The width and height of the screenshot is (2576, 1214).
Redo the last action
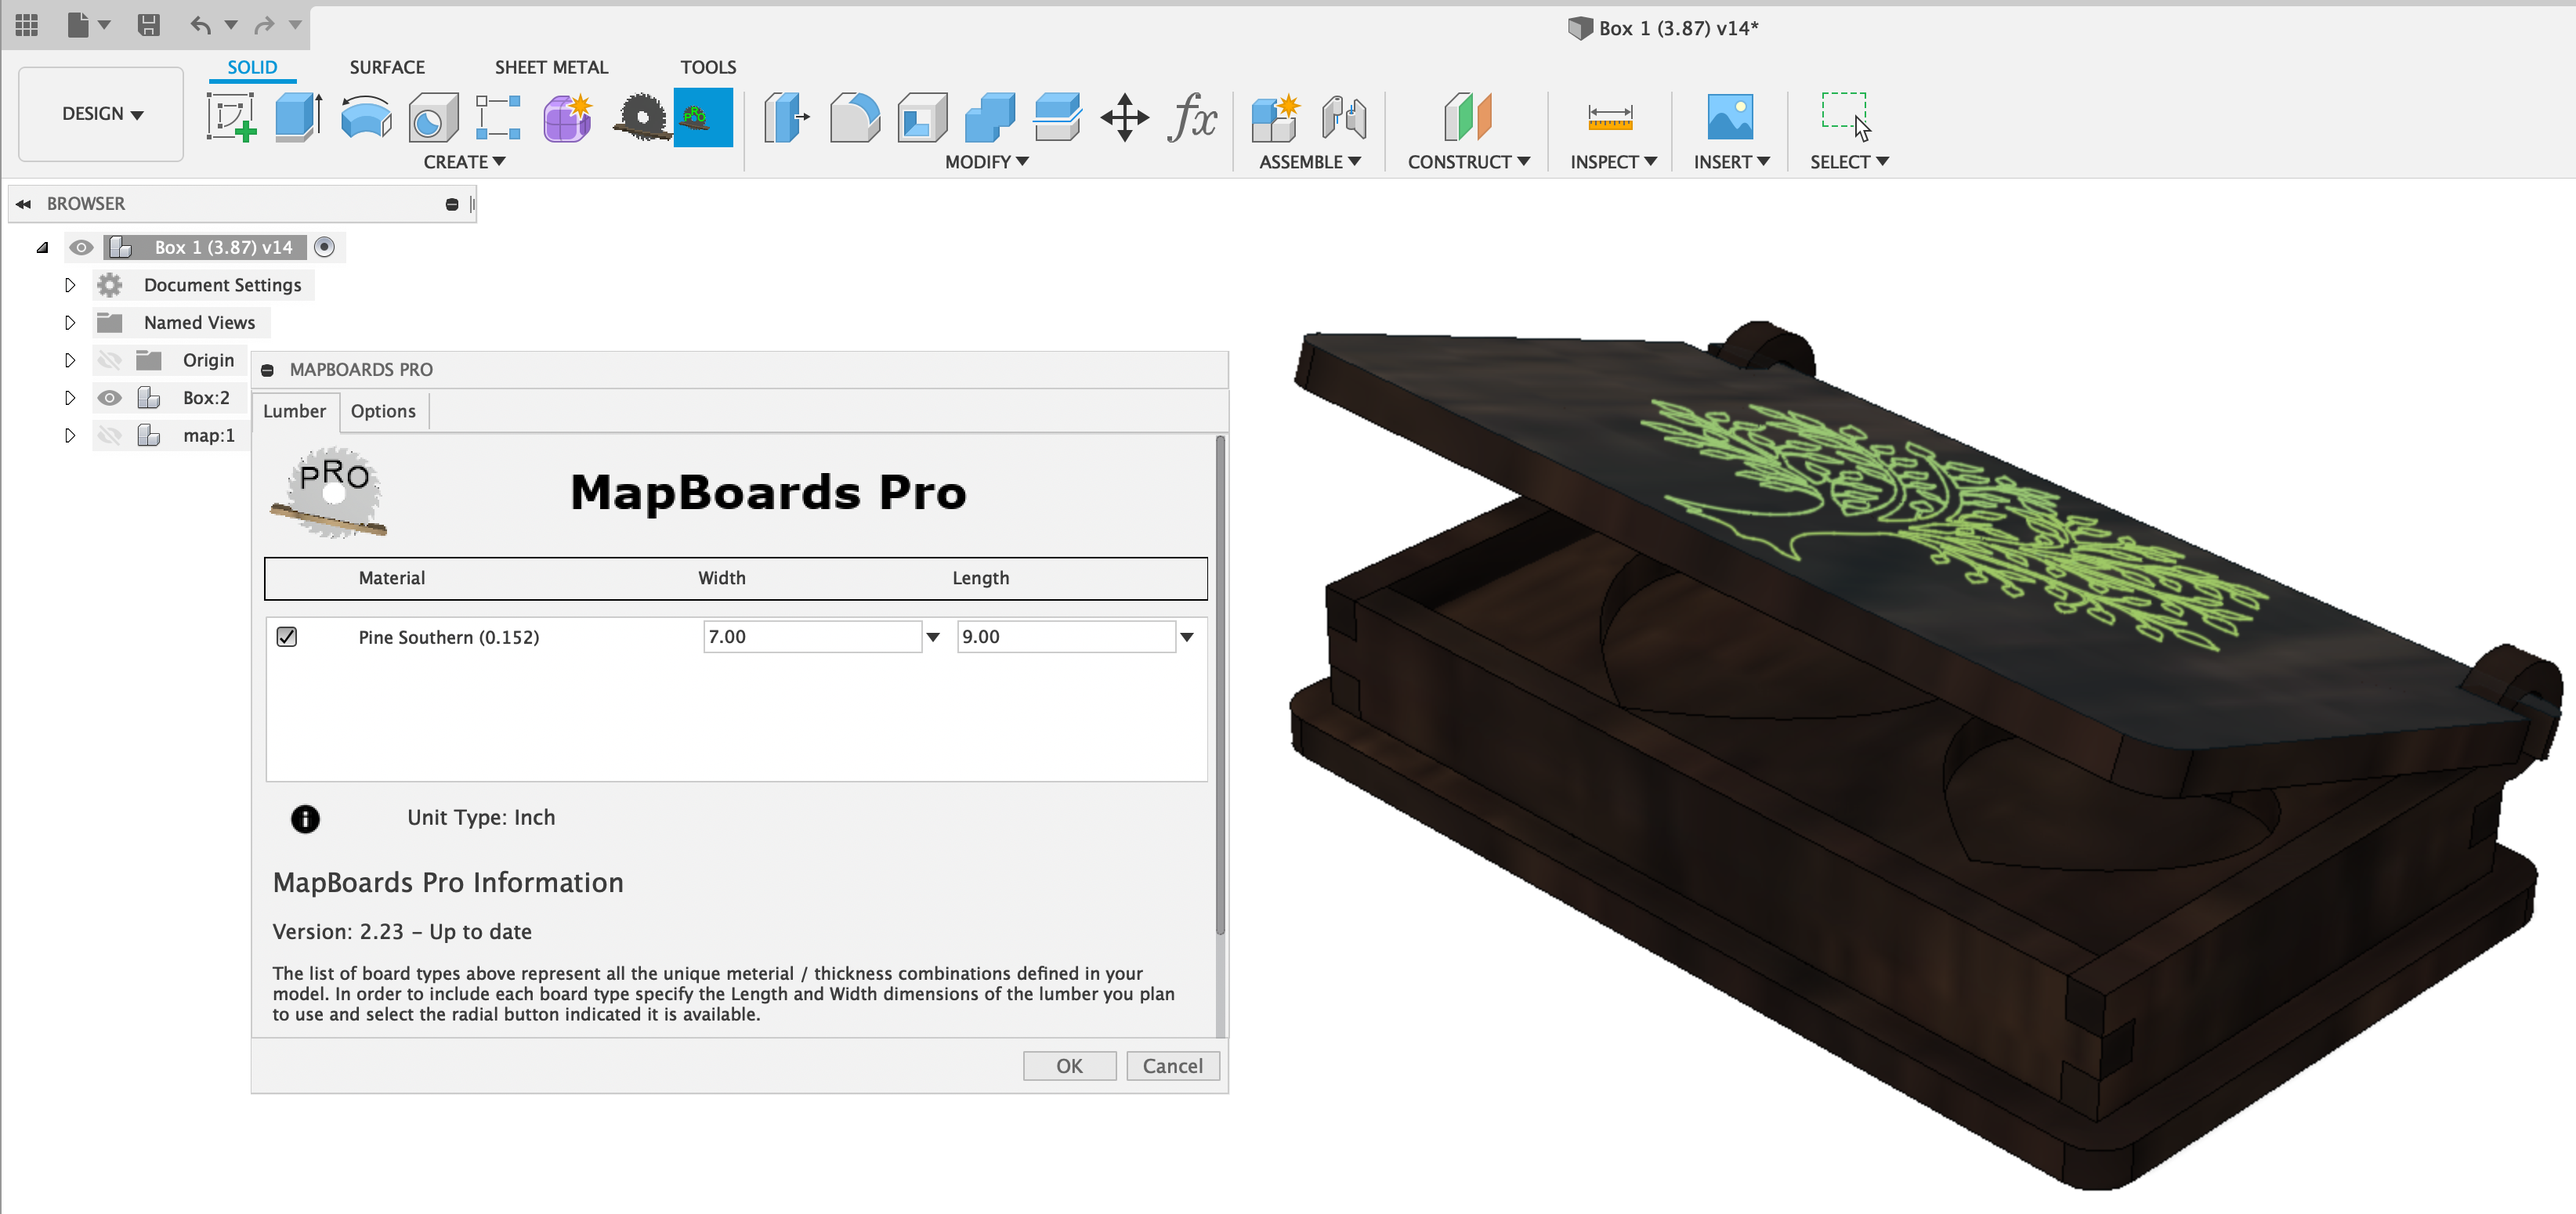tap(264, 25)
